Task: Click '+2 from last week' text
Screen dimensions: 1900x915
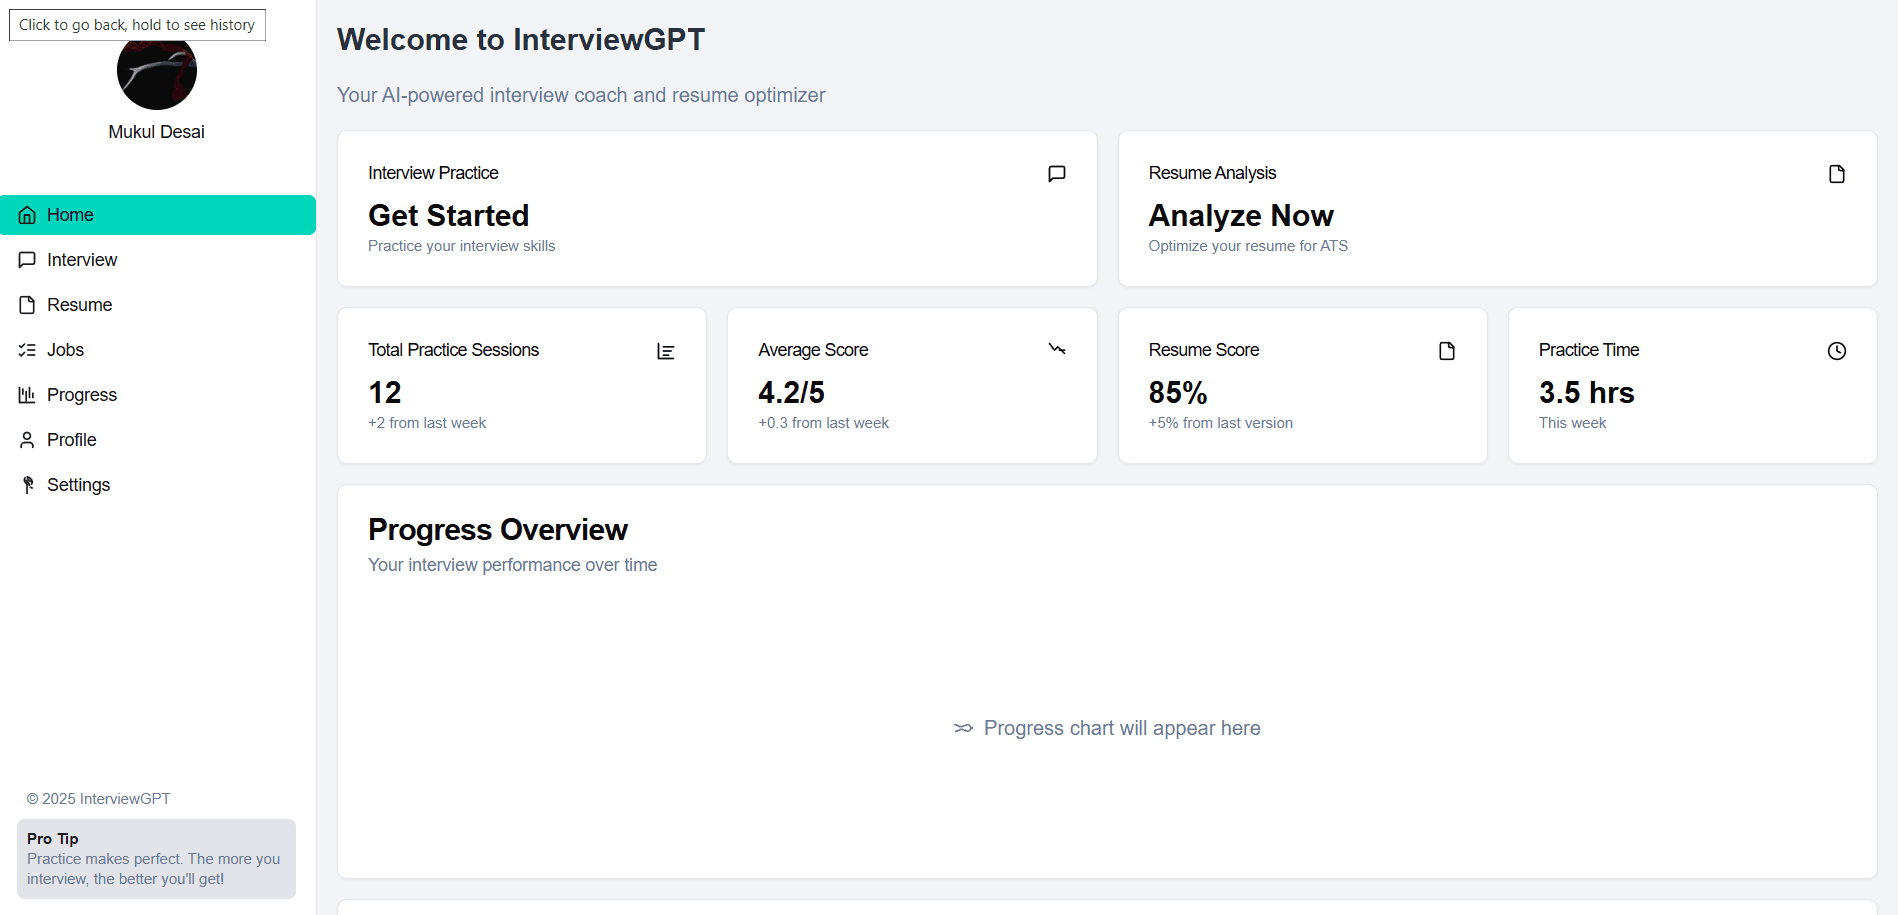Action: [x=427, y=423]
